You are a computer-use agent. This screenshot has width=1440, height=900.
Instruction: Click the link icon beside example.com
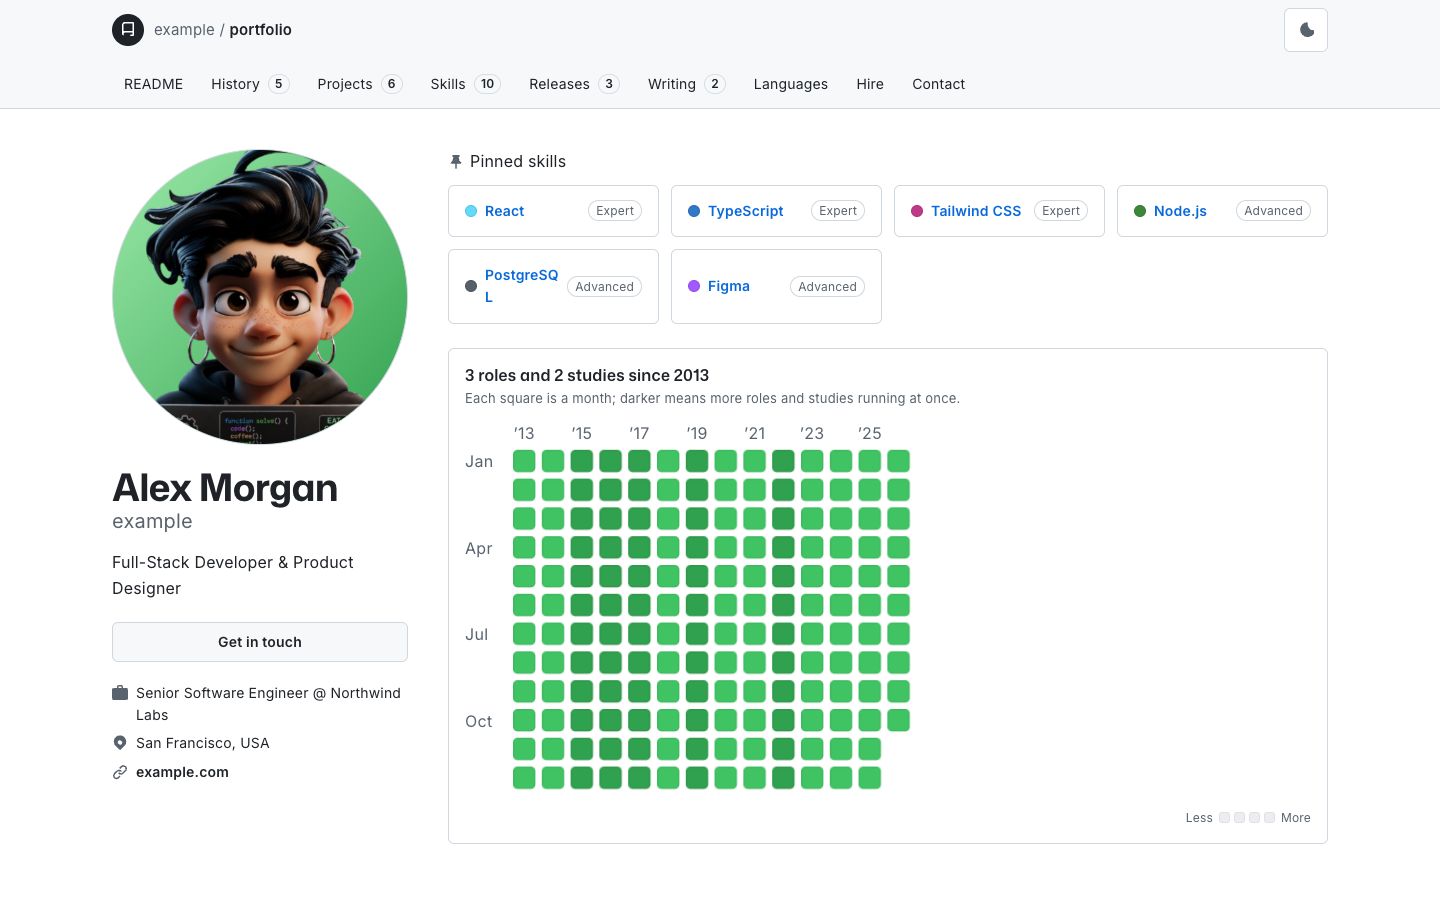click(120, 772)
